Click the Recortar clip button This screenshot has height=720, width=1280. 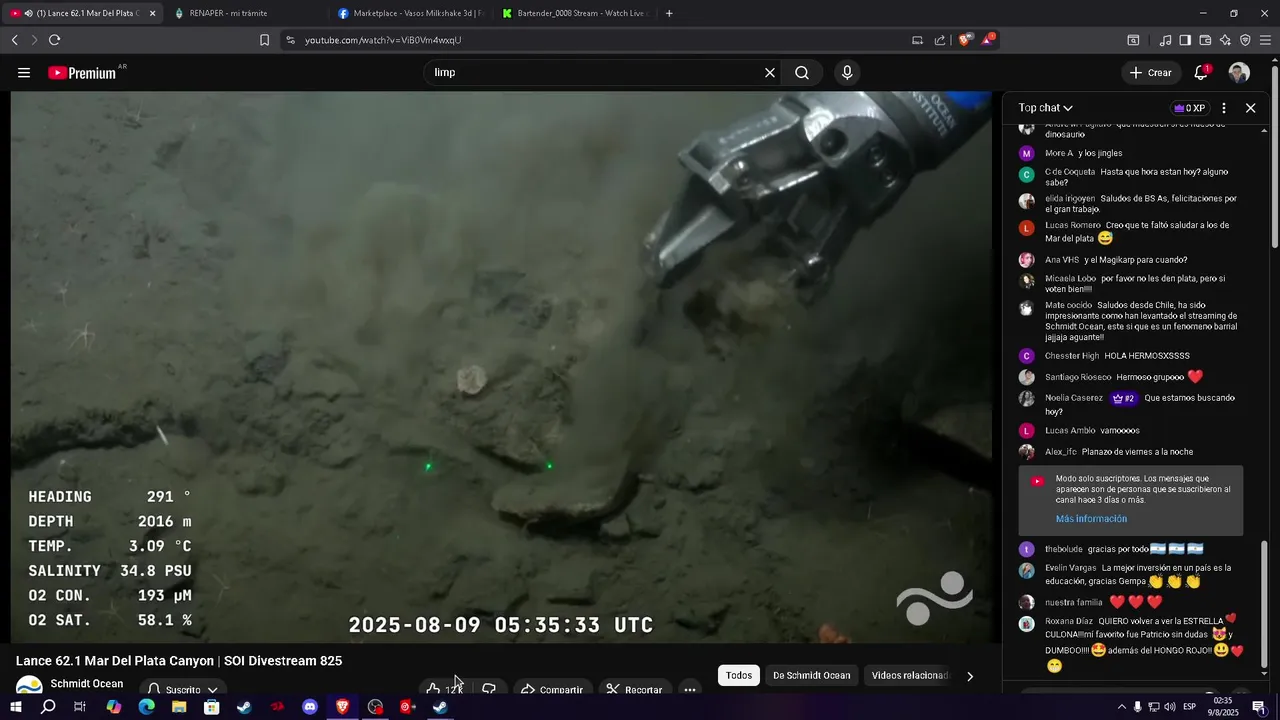tap(634, 689)
